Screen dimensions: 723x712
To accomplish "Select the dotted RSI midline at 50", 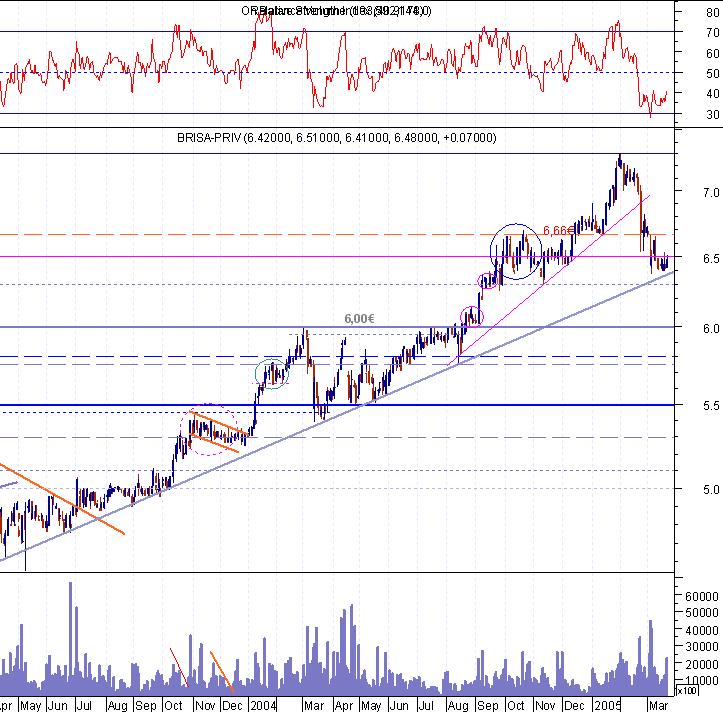I will click(x=337, y=72).
